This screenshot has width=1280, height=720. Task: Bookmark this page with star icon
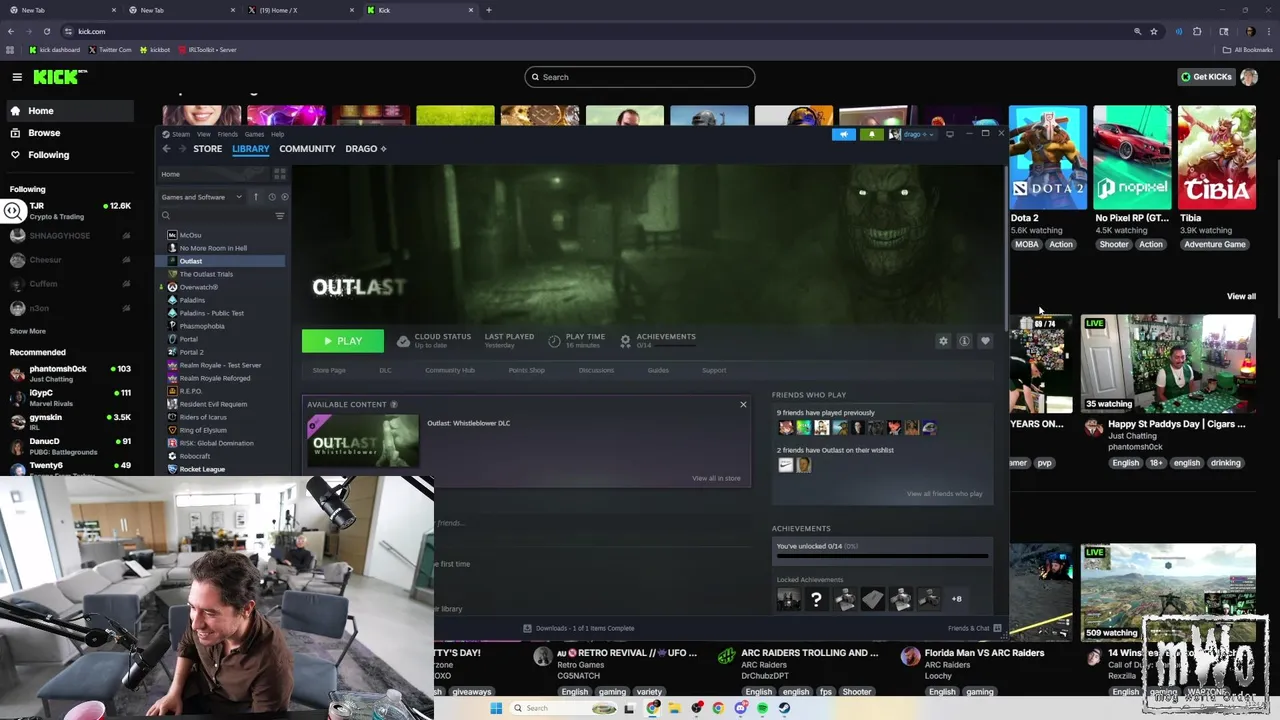(1154, 31)
